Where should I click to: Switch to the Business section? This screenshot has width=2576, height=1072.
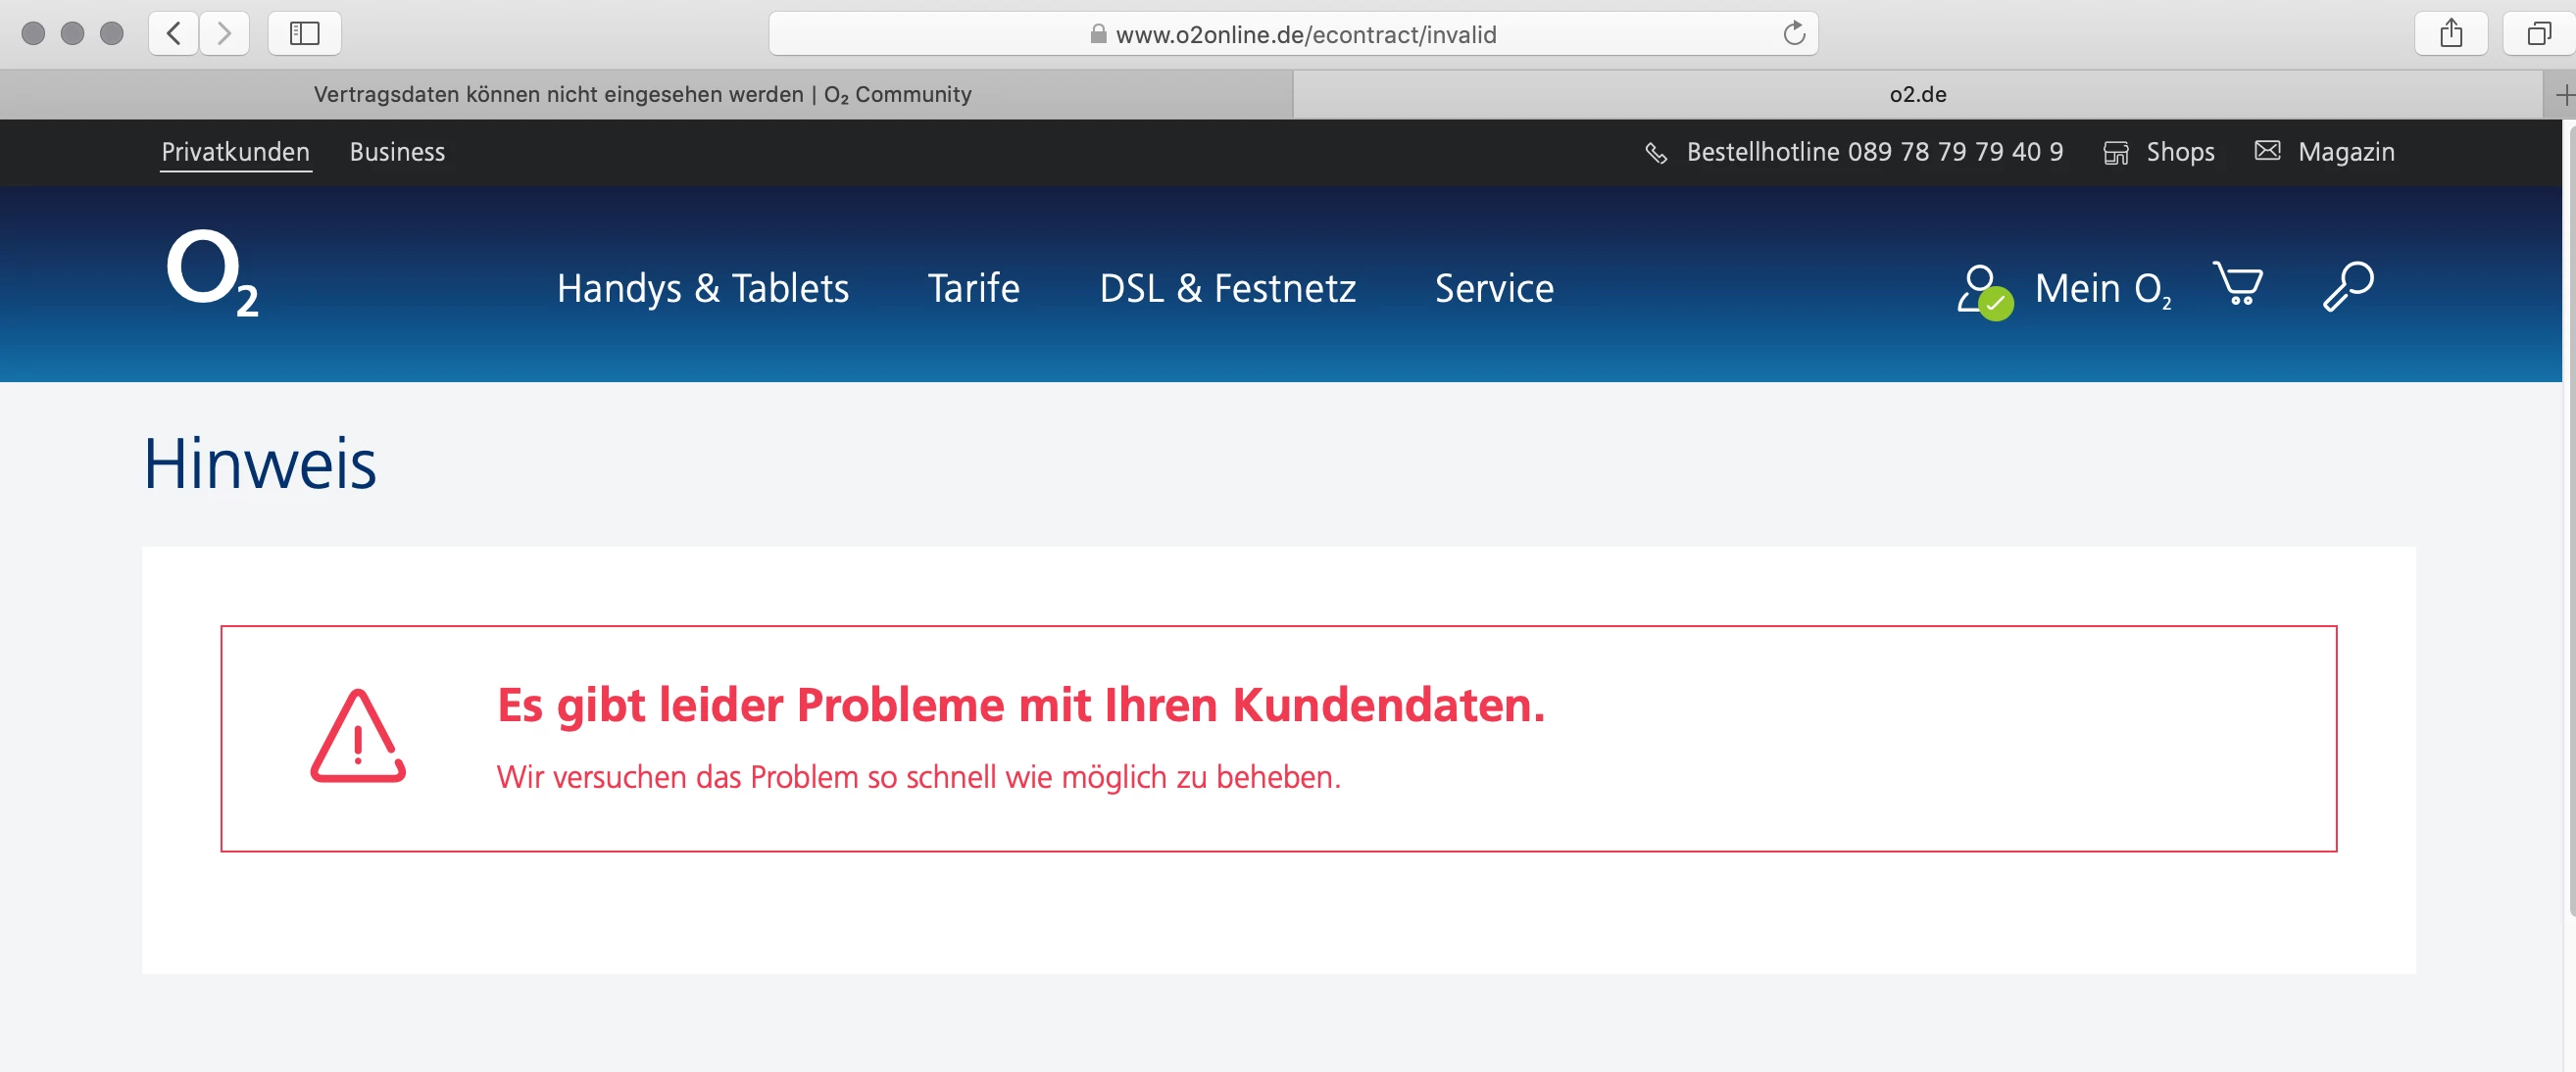[397, 152]
